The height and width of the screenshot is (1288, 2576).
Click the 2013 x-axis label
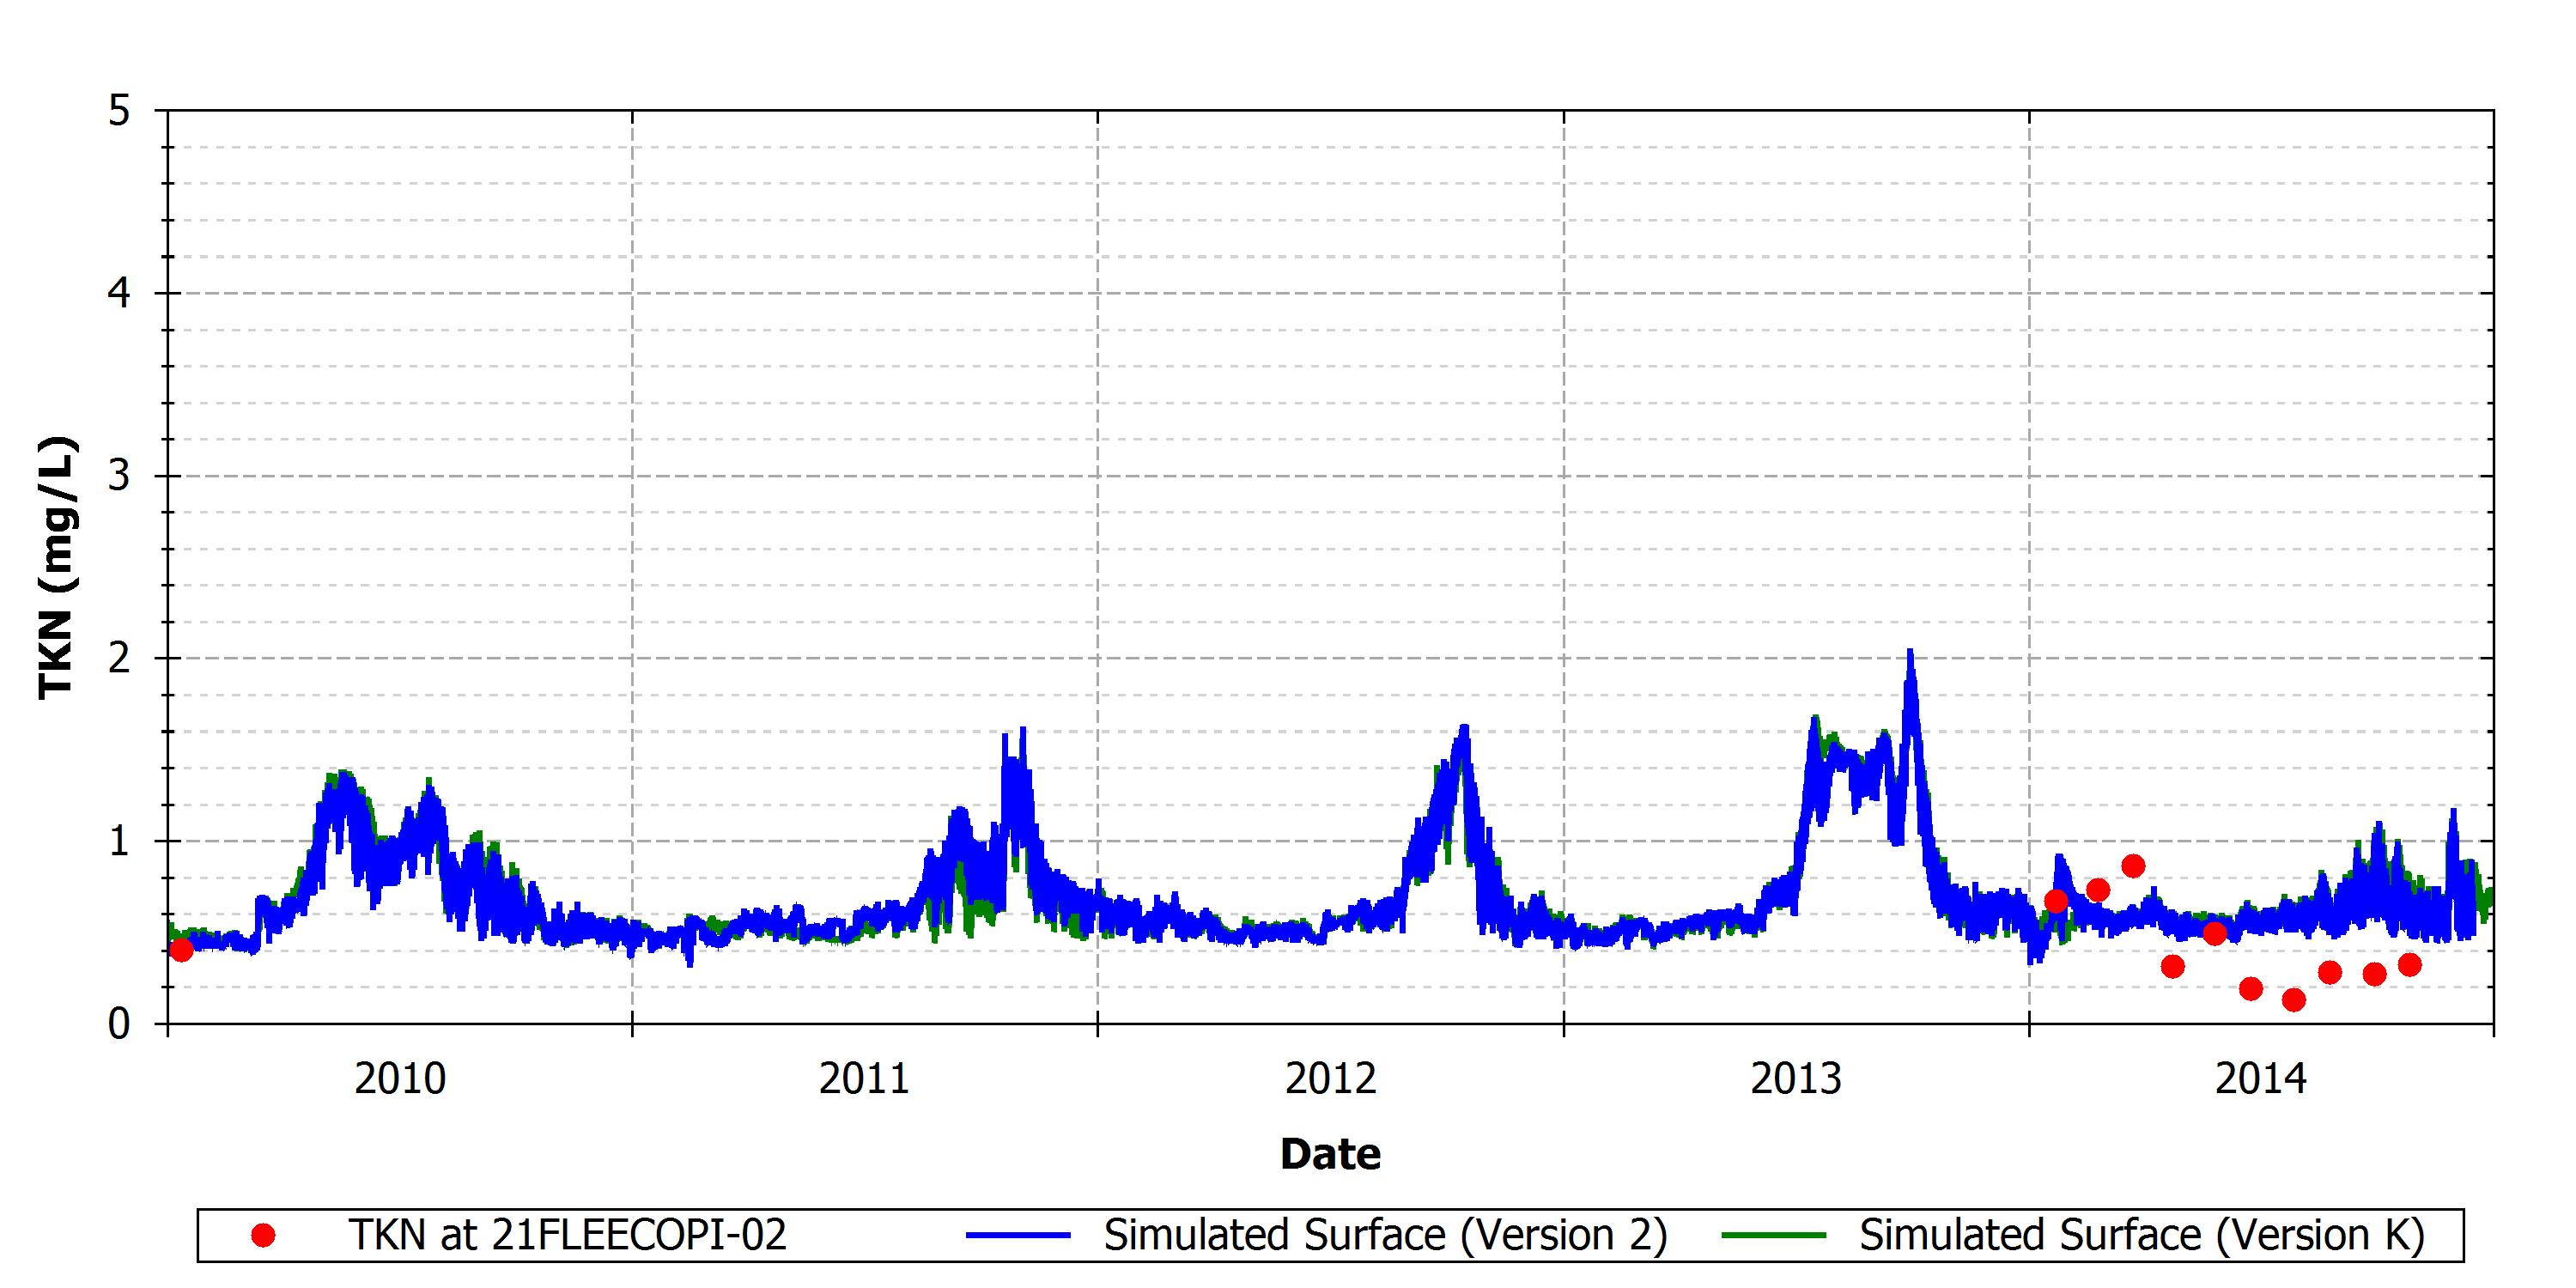coord(1796,1079)
